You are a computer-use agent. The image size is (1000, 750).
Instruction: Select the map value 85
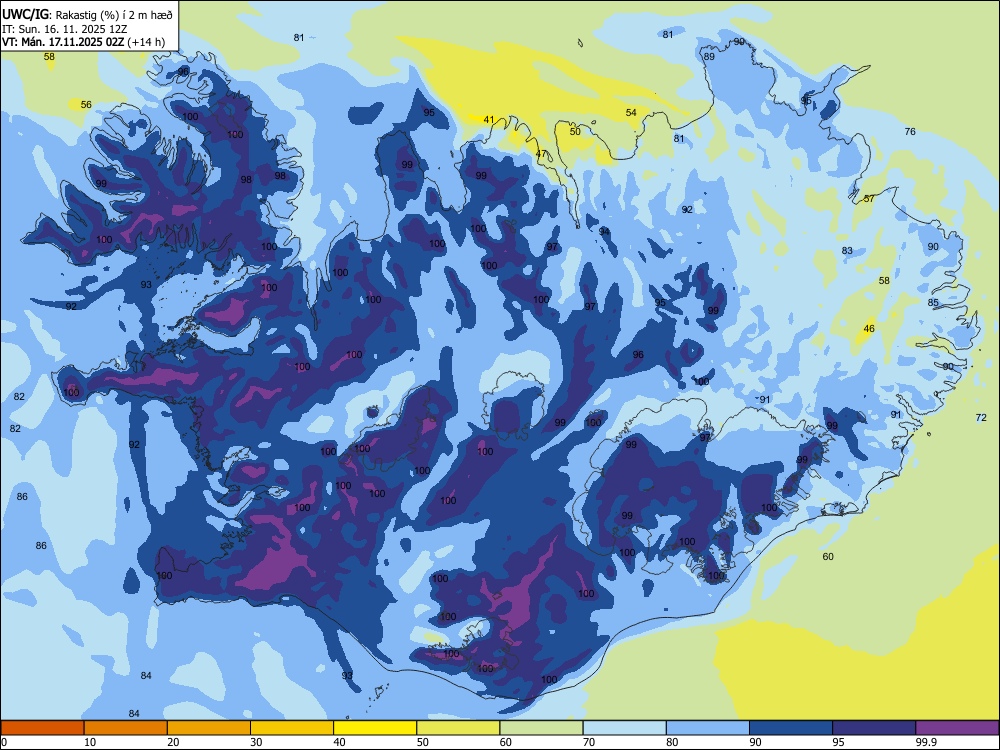coord(933,302)
